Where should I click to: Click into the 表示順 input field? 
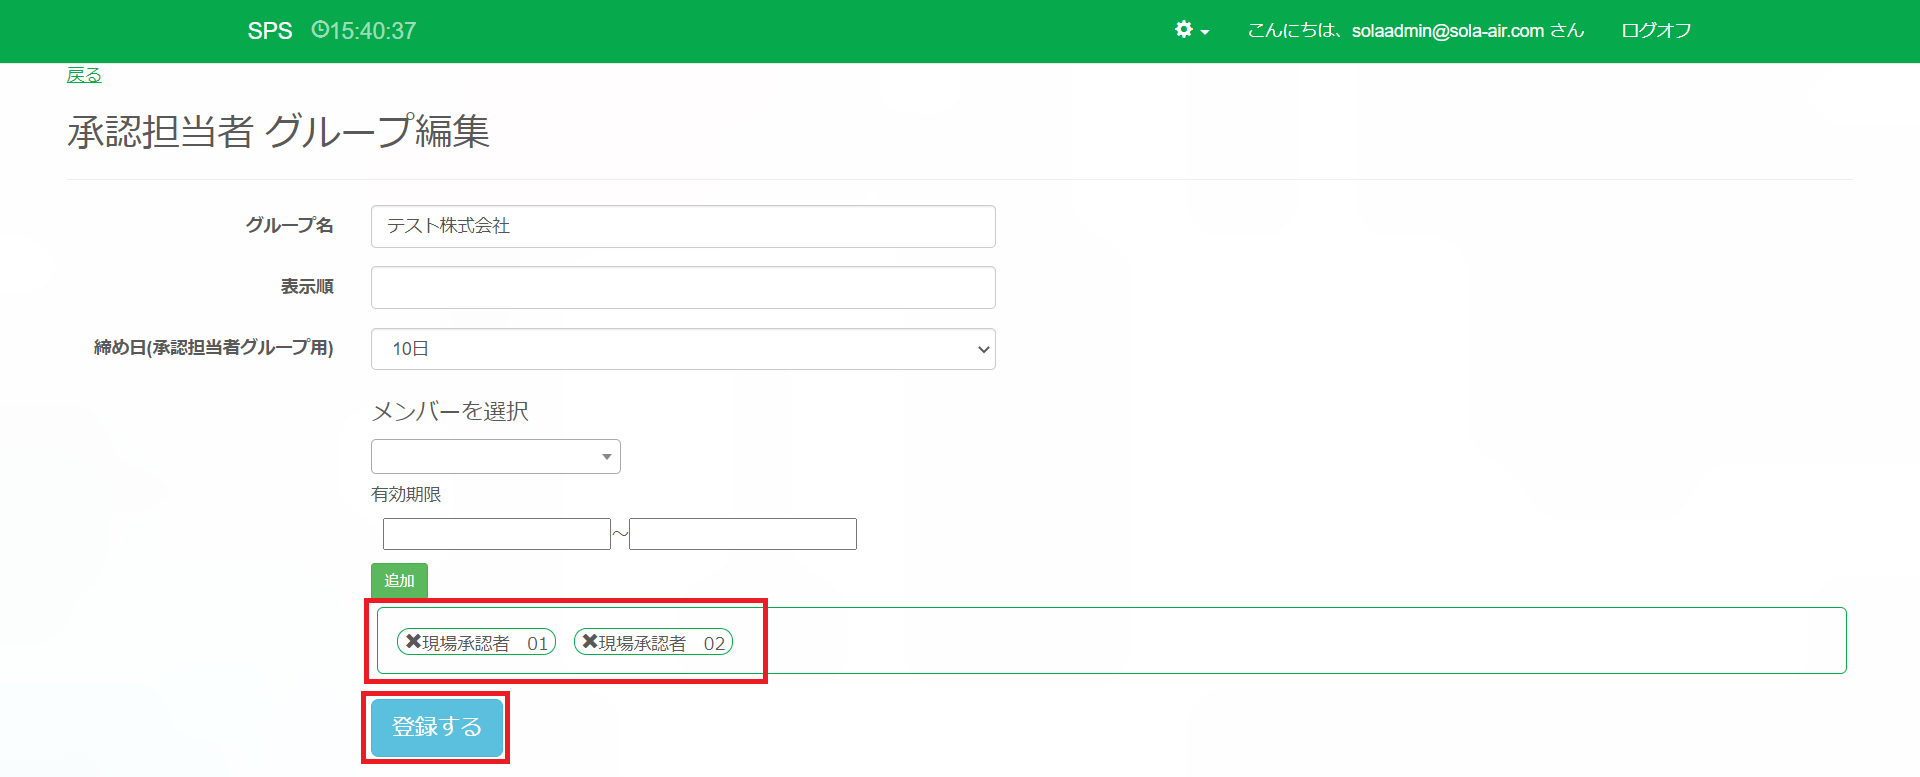(x=683, y=288)
